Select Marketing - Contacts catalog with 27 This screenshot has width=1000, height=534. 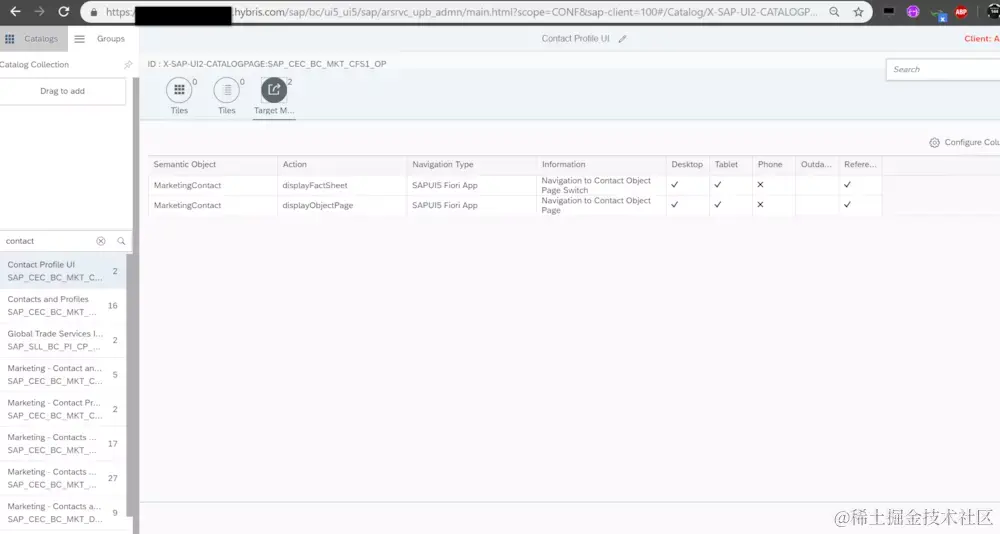click(x=62, y=478)
